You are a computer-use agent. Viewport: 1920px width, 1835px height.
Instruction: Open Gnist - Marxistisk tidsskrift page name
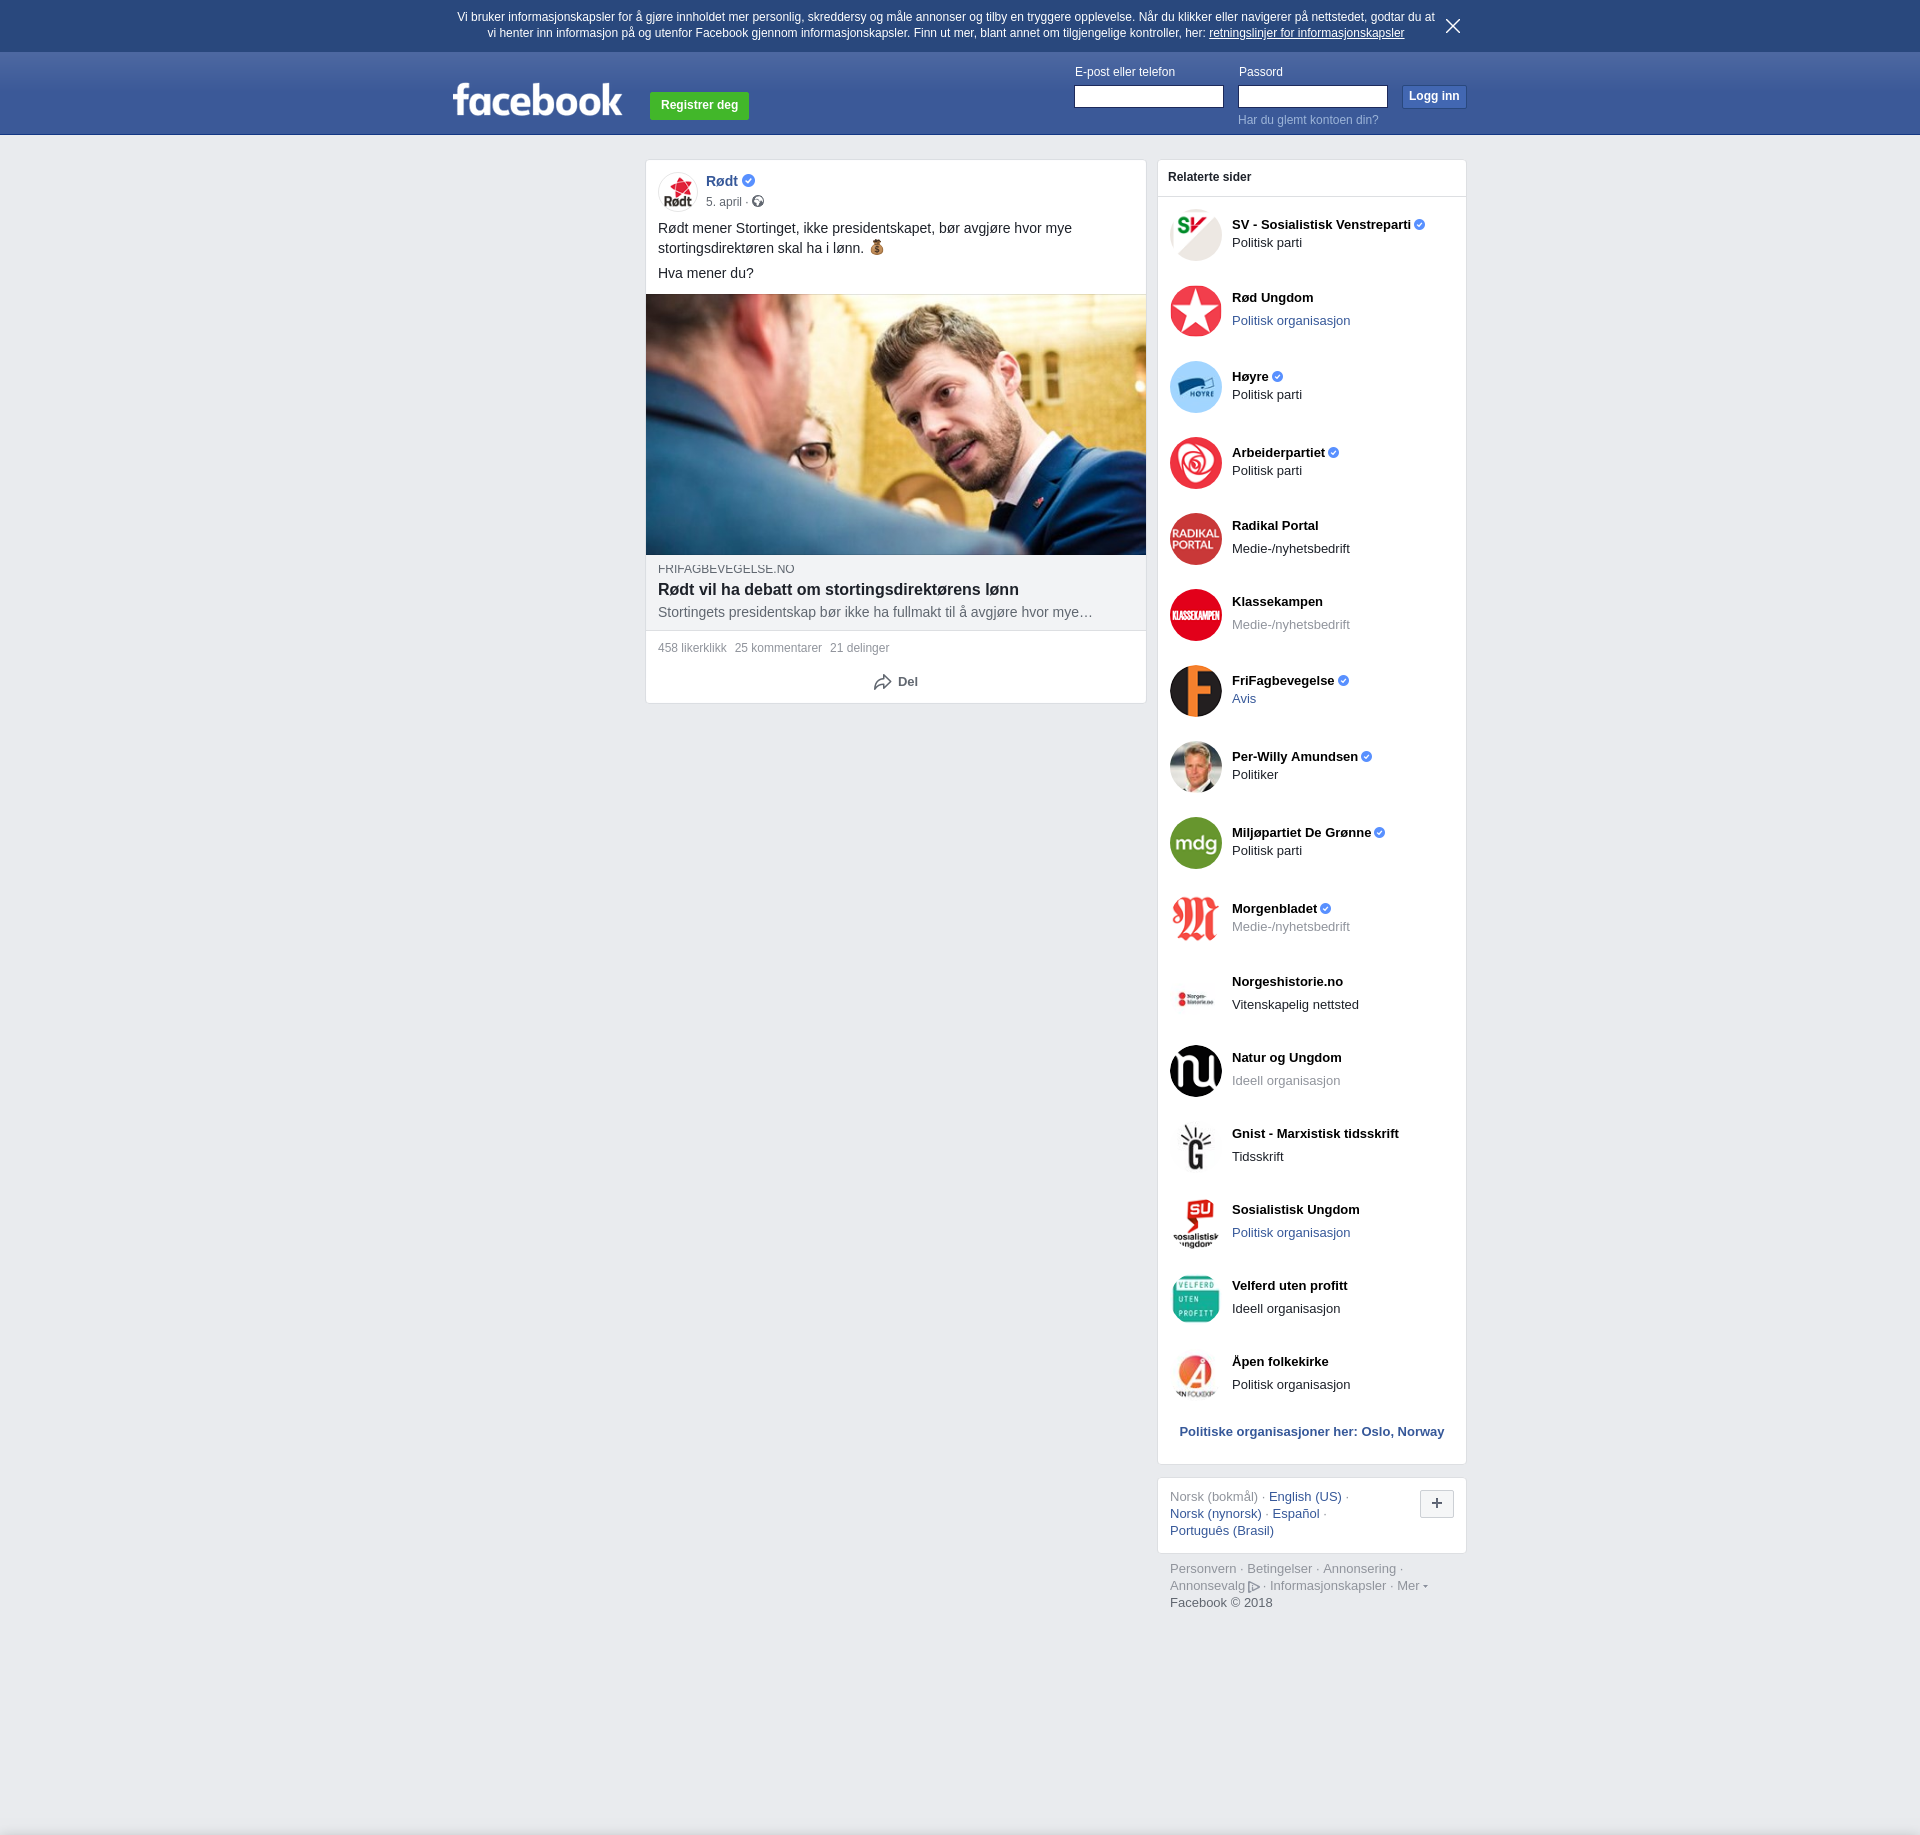[1315, 1134]
